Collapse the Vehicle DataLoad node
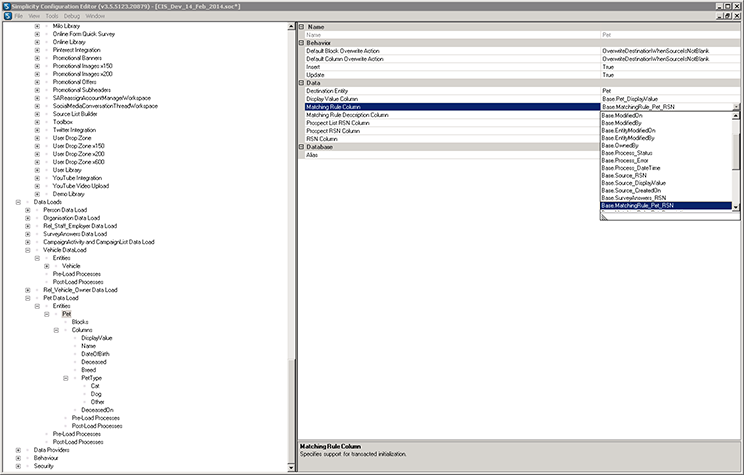744x475 pixels. 28,250
